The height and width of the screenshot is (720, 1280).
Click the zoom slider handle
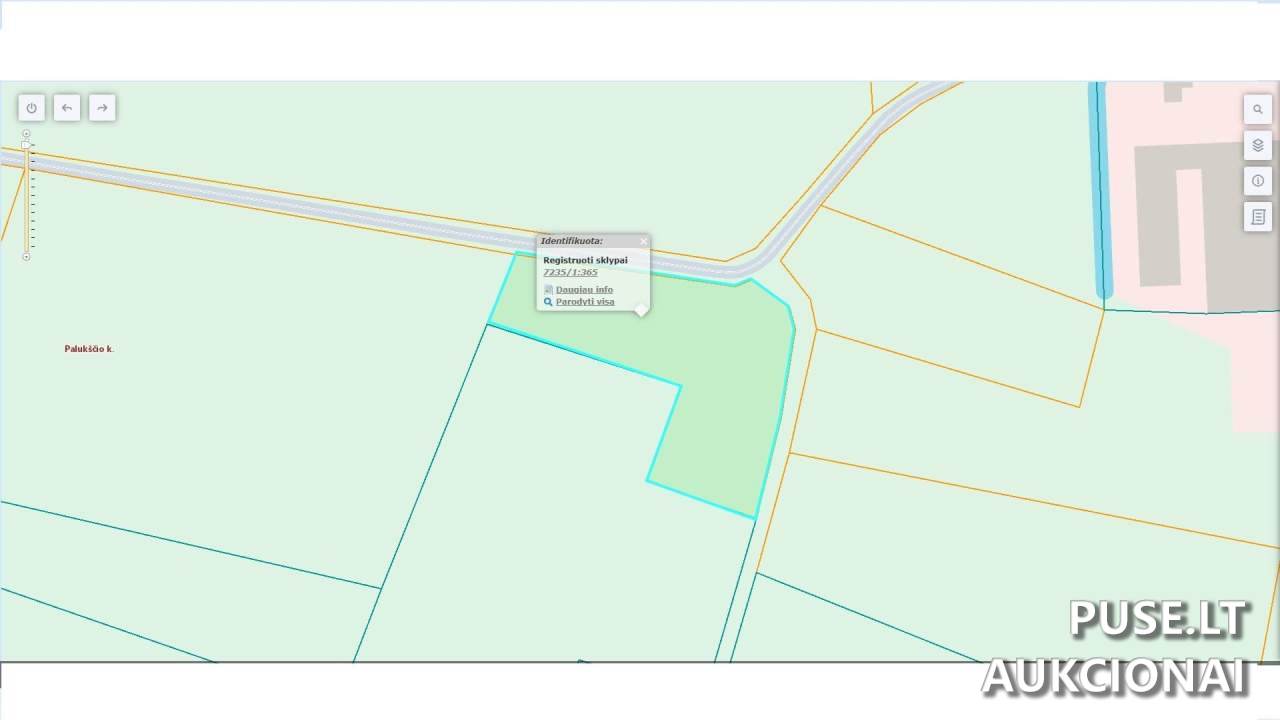[x=26, y=146]
